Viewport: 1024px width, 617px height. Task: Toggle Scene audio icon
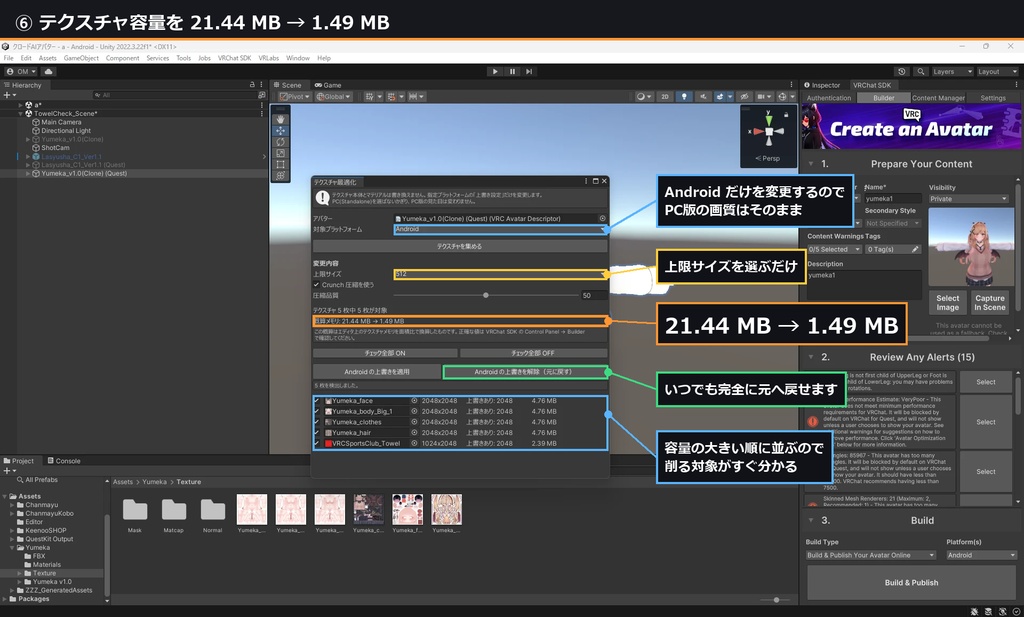[703, 96]
